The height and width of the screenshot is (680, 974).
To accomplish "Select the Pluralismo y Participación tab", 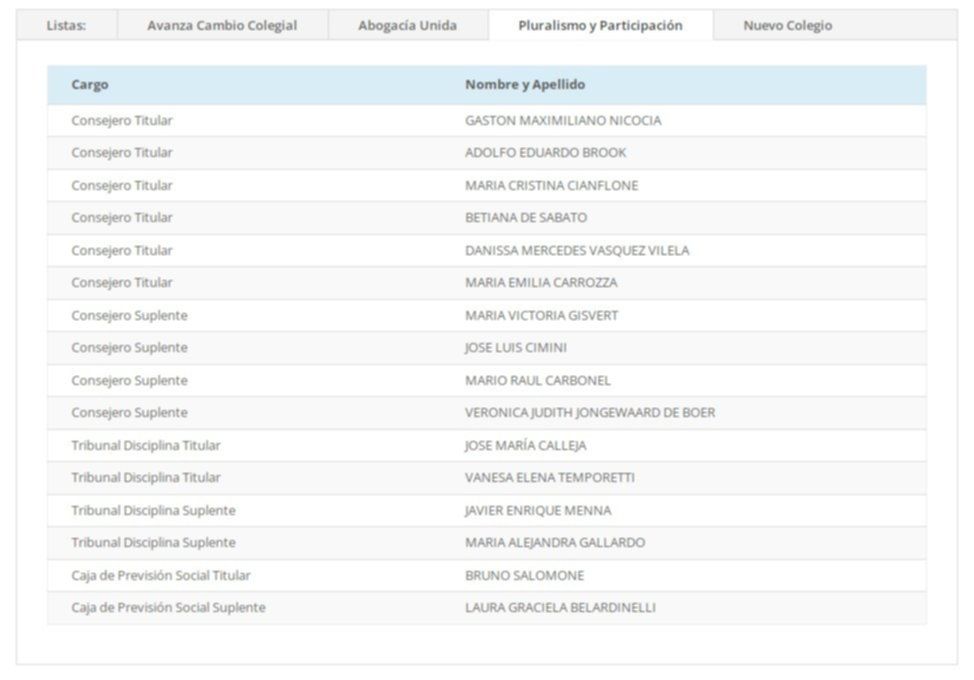I will pos(600,25).
